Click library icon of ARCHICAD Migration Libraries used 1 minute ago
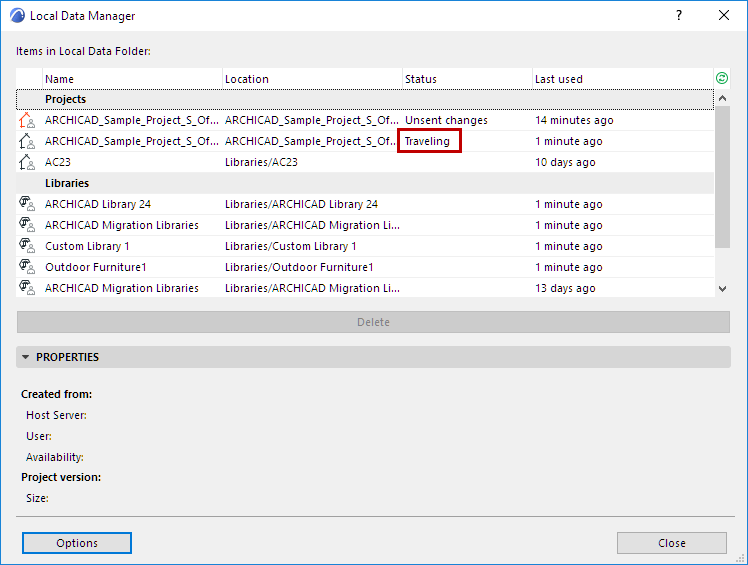This screenshot has height=565, width=748. coord(27,225)
